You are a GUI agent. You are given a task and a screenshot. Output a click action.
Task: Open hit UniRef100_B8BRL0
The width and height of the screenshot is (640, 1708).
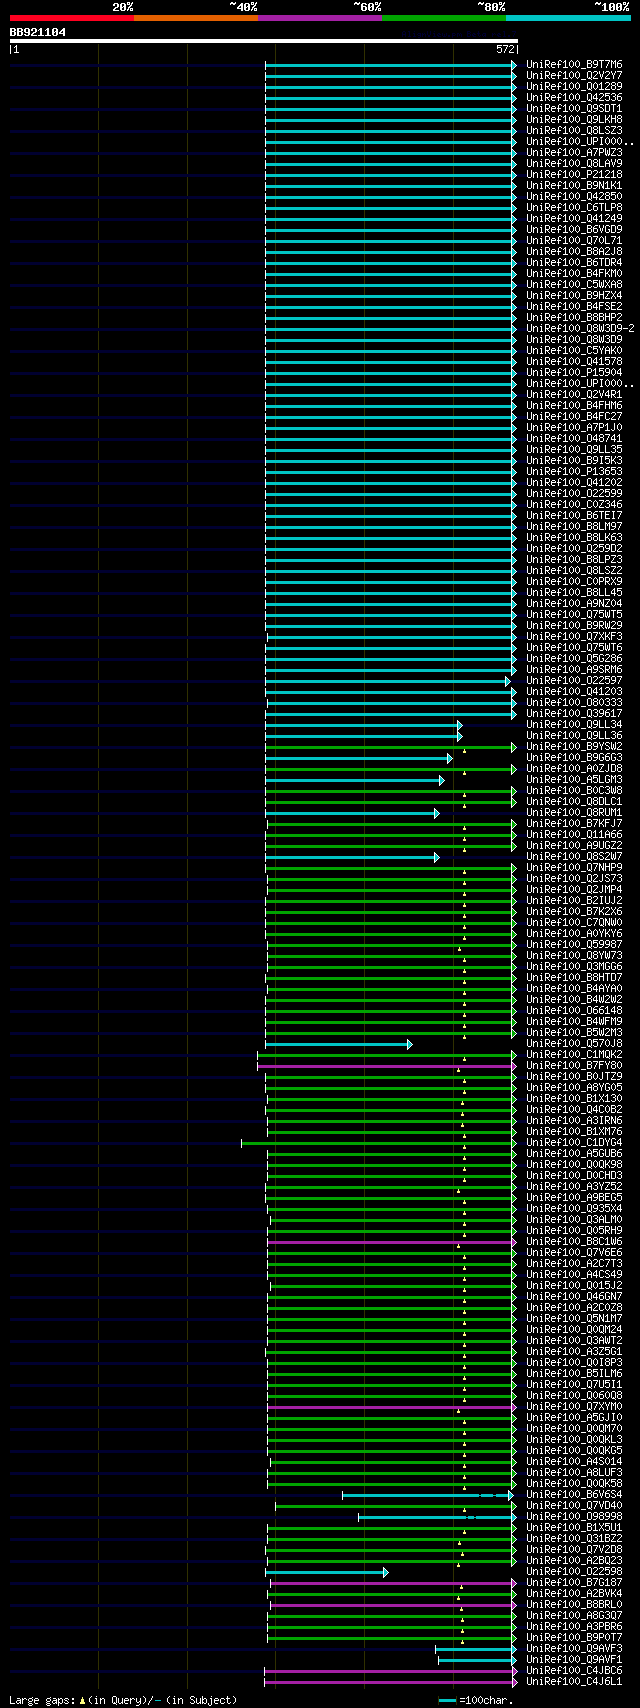point(574,1605)
